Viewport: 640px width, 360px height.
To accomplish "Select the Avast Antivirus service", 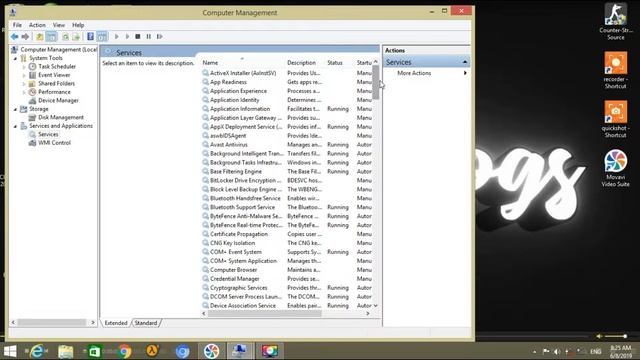I will click(x=229, y=144).
